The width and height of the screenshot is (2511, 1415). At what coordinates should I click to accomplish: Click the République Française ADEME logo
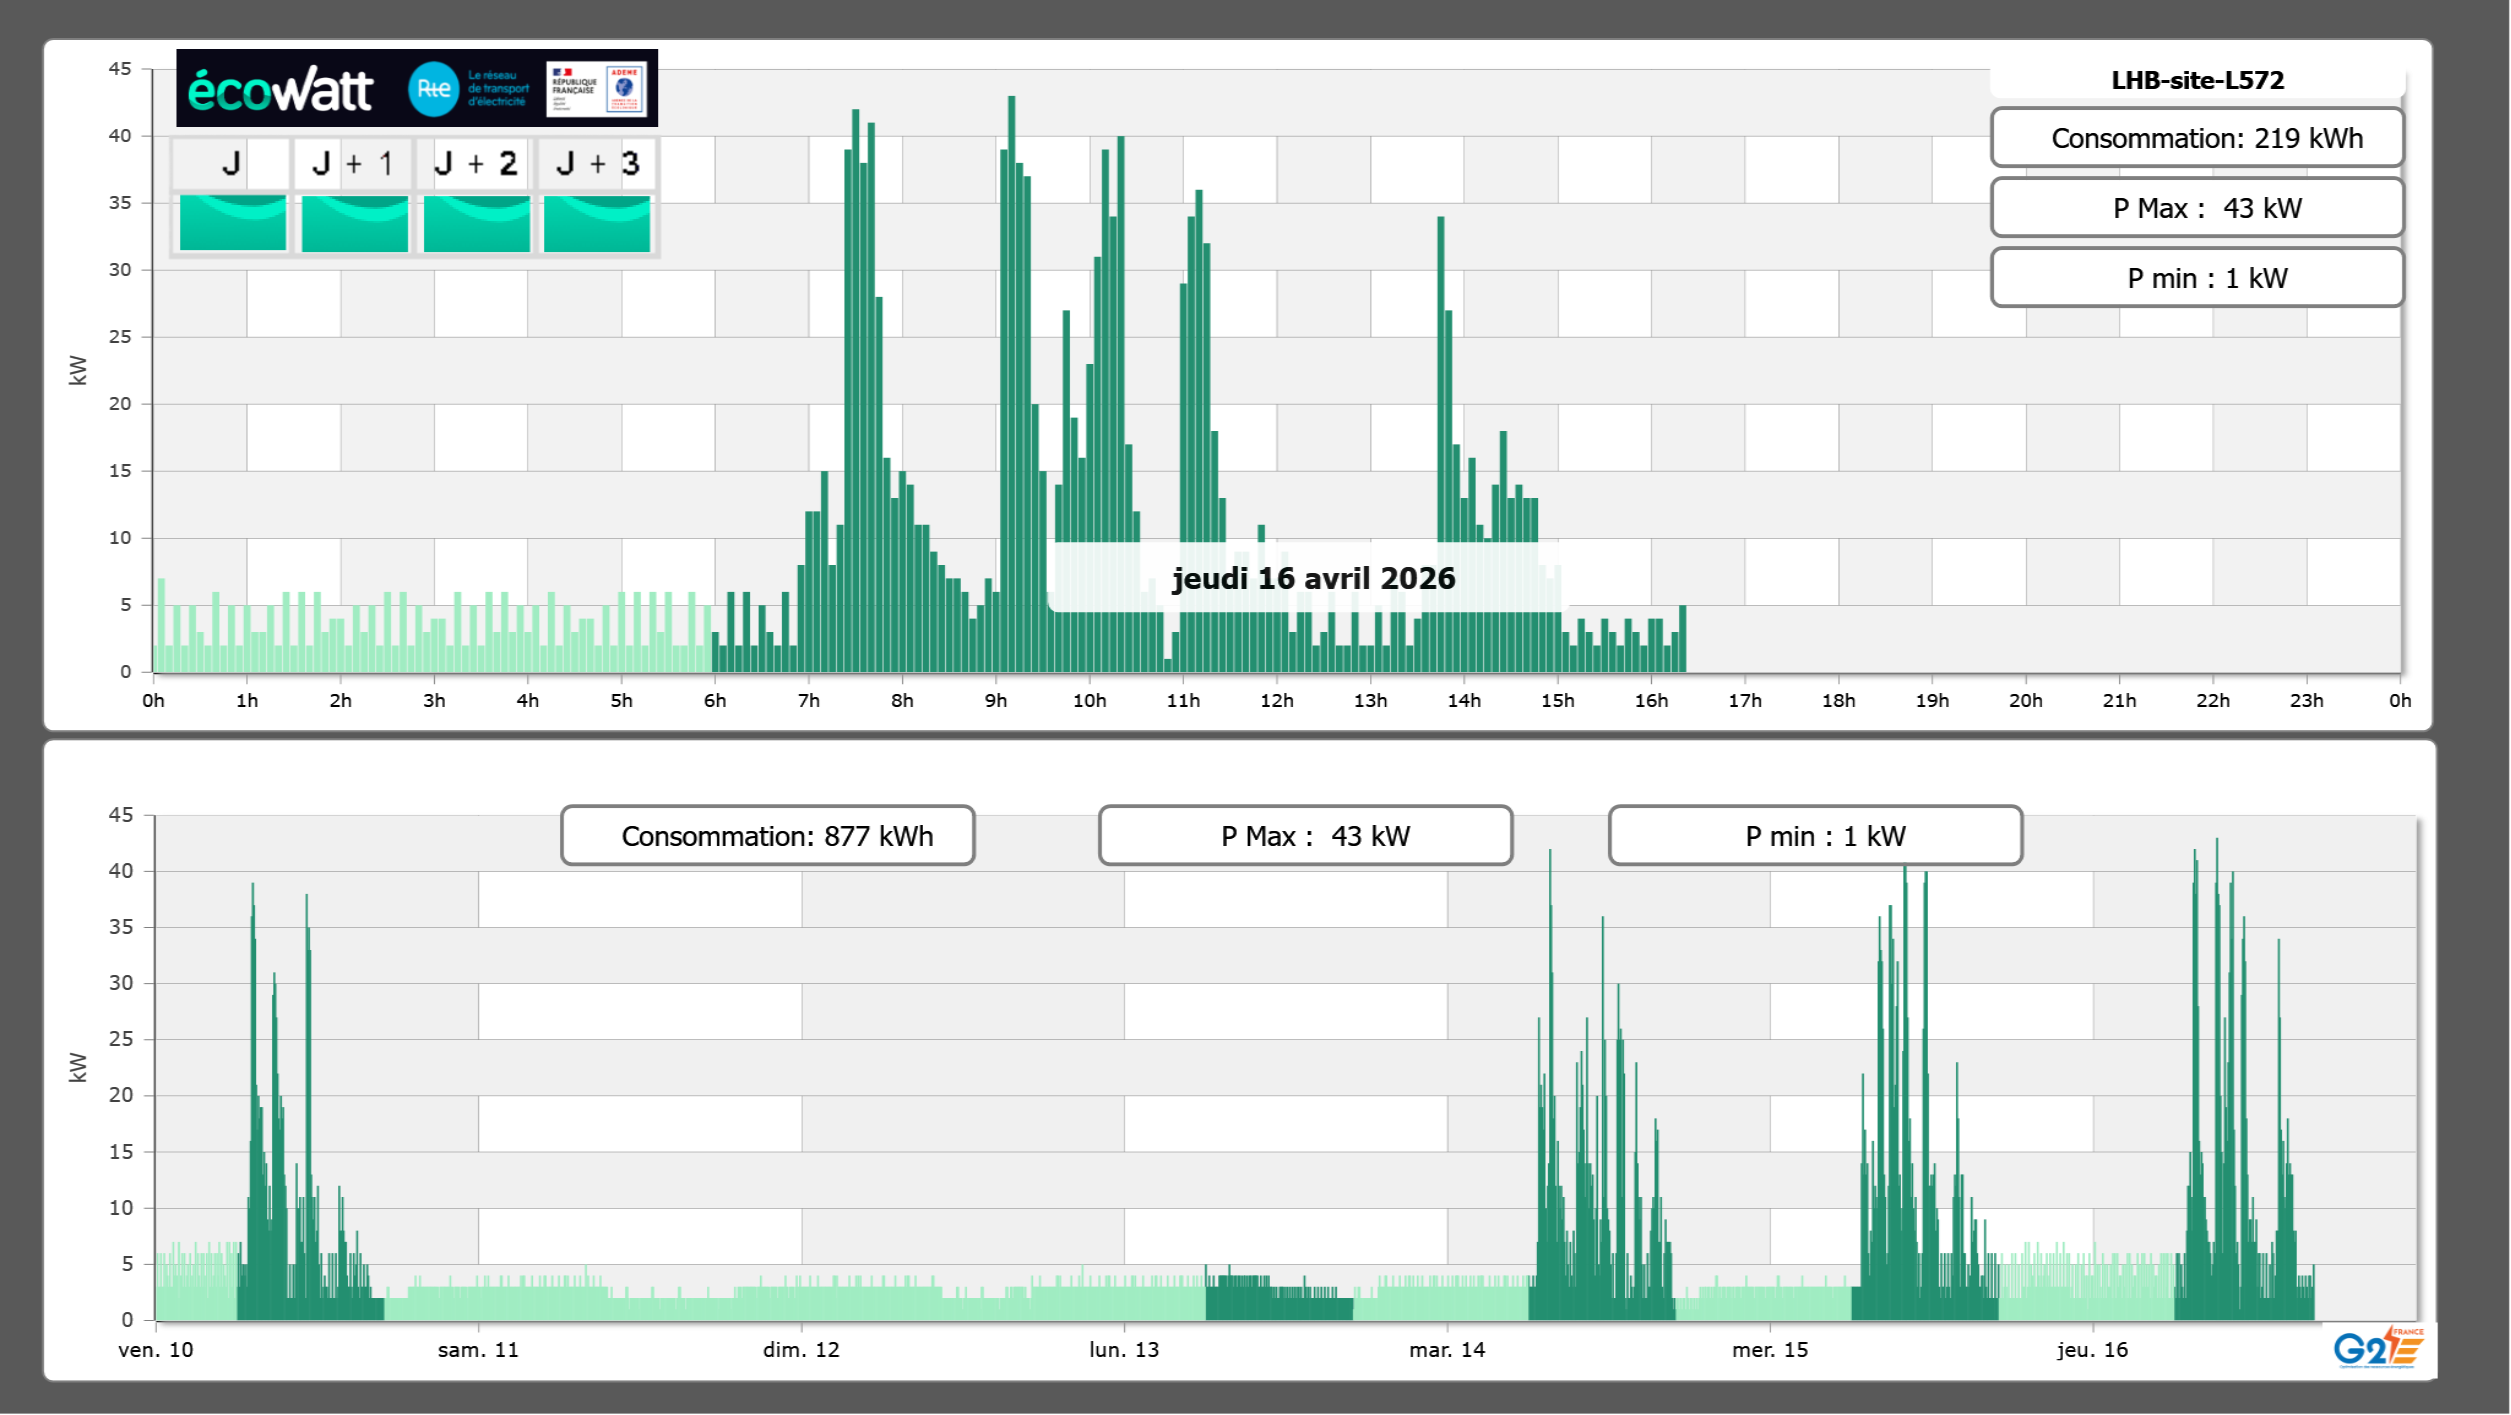coord(597,89)
